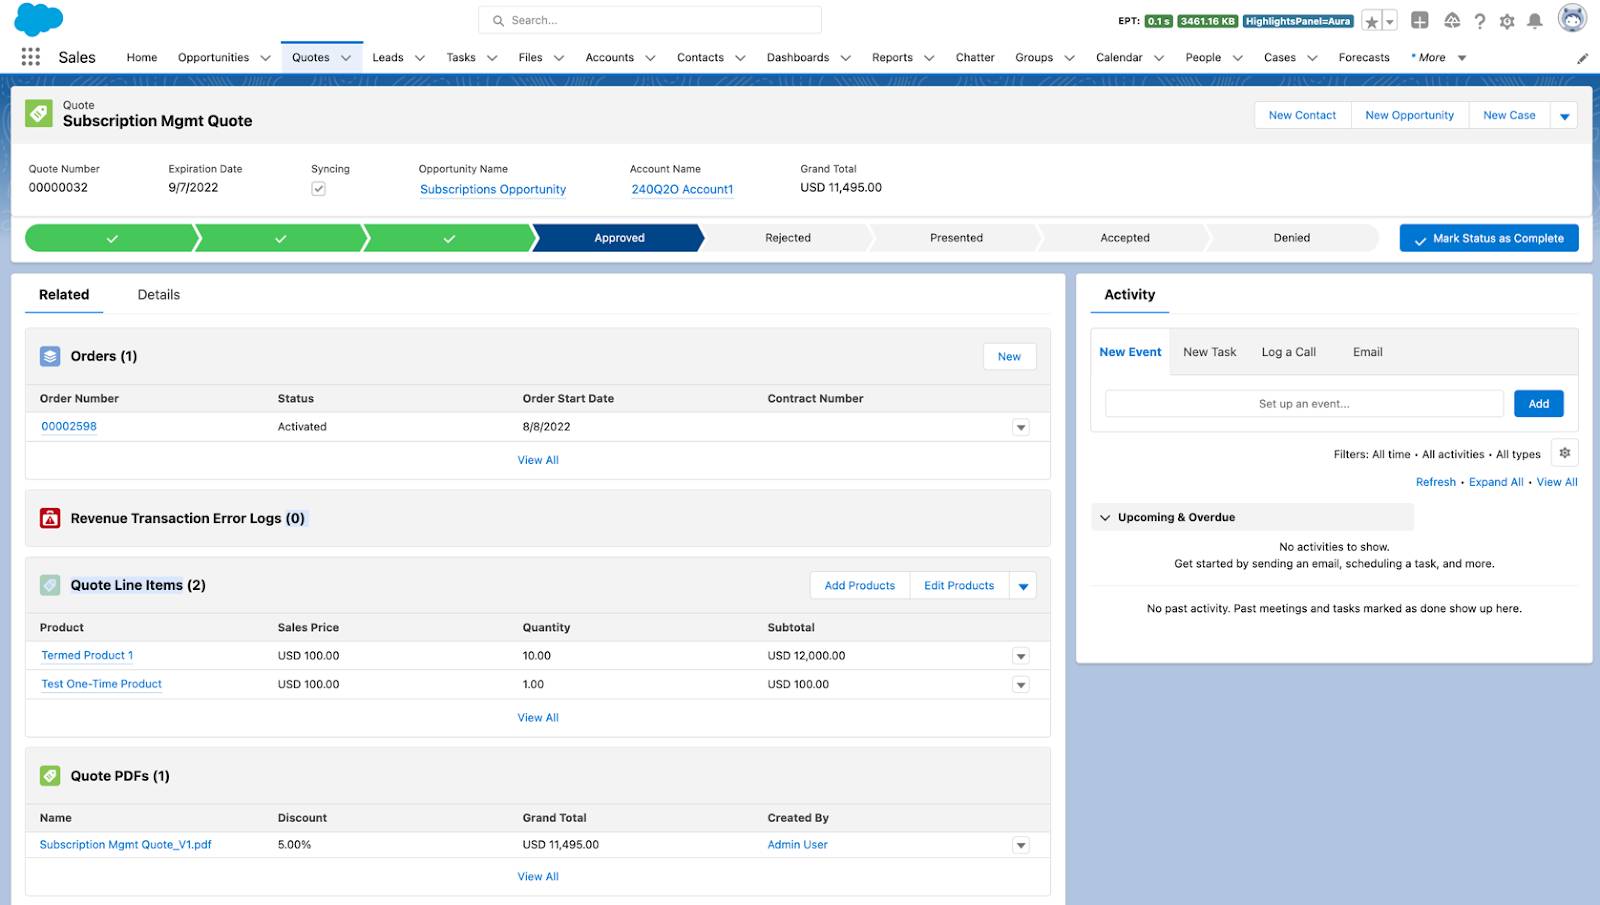Click the first completed path stage checkmark
1600x905 pixels.
[x=112, y=238]
